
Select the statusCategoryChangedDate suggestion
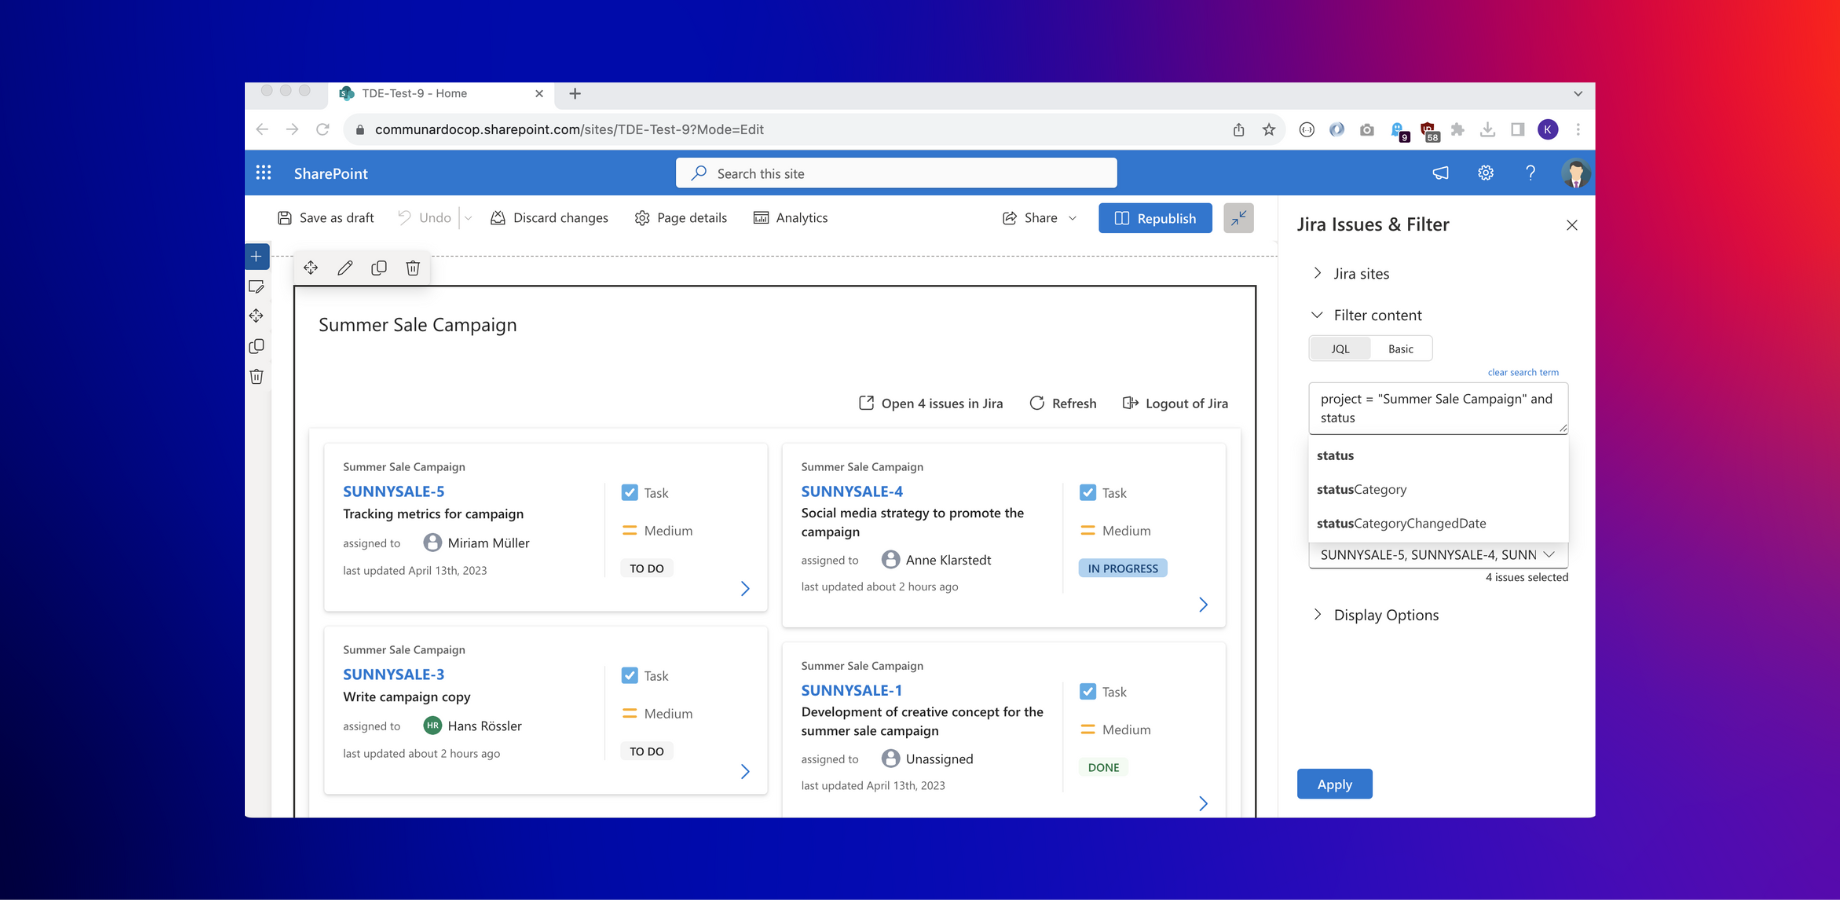[1438, 524]
